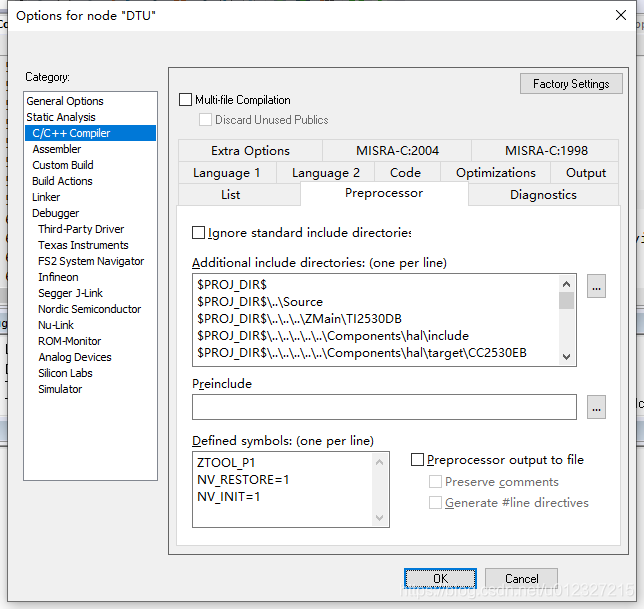The height and width of the screenshot is (609, 644).
Task: Click ZTOOL_P1 defined symbol
Action: (x=226, y=463)
